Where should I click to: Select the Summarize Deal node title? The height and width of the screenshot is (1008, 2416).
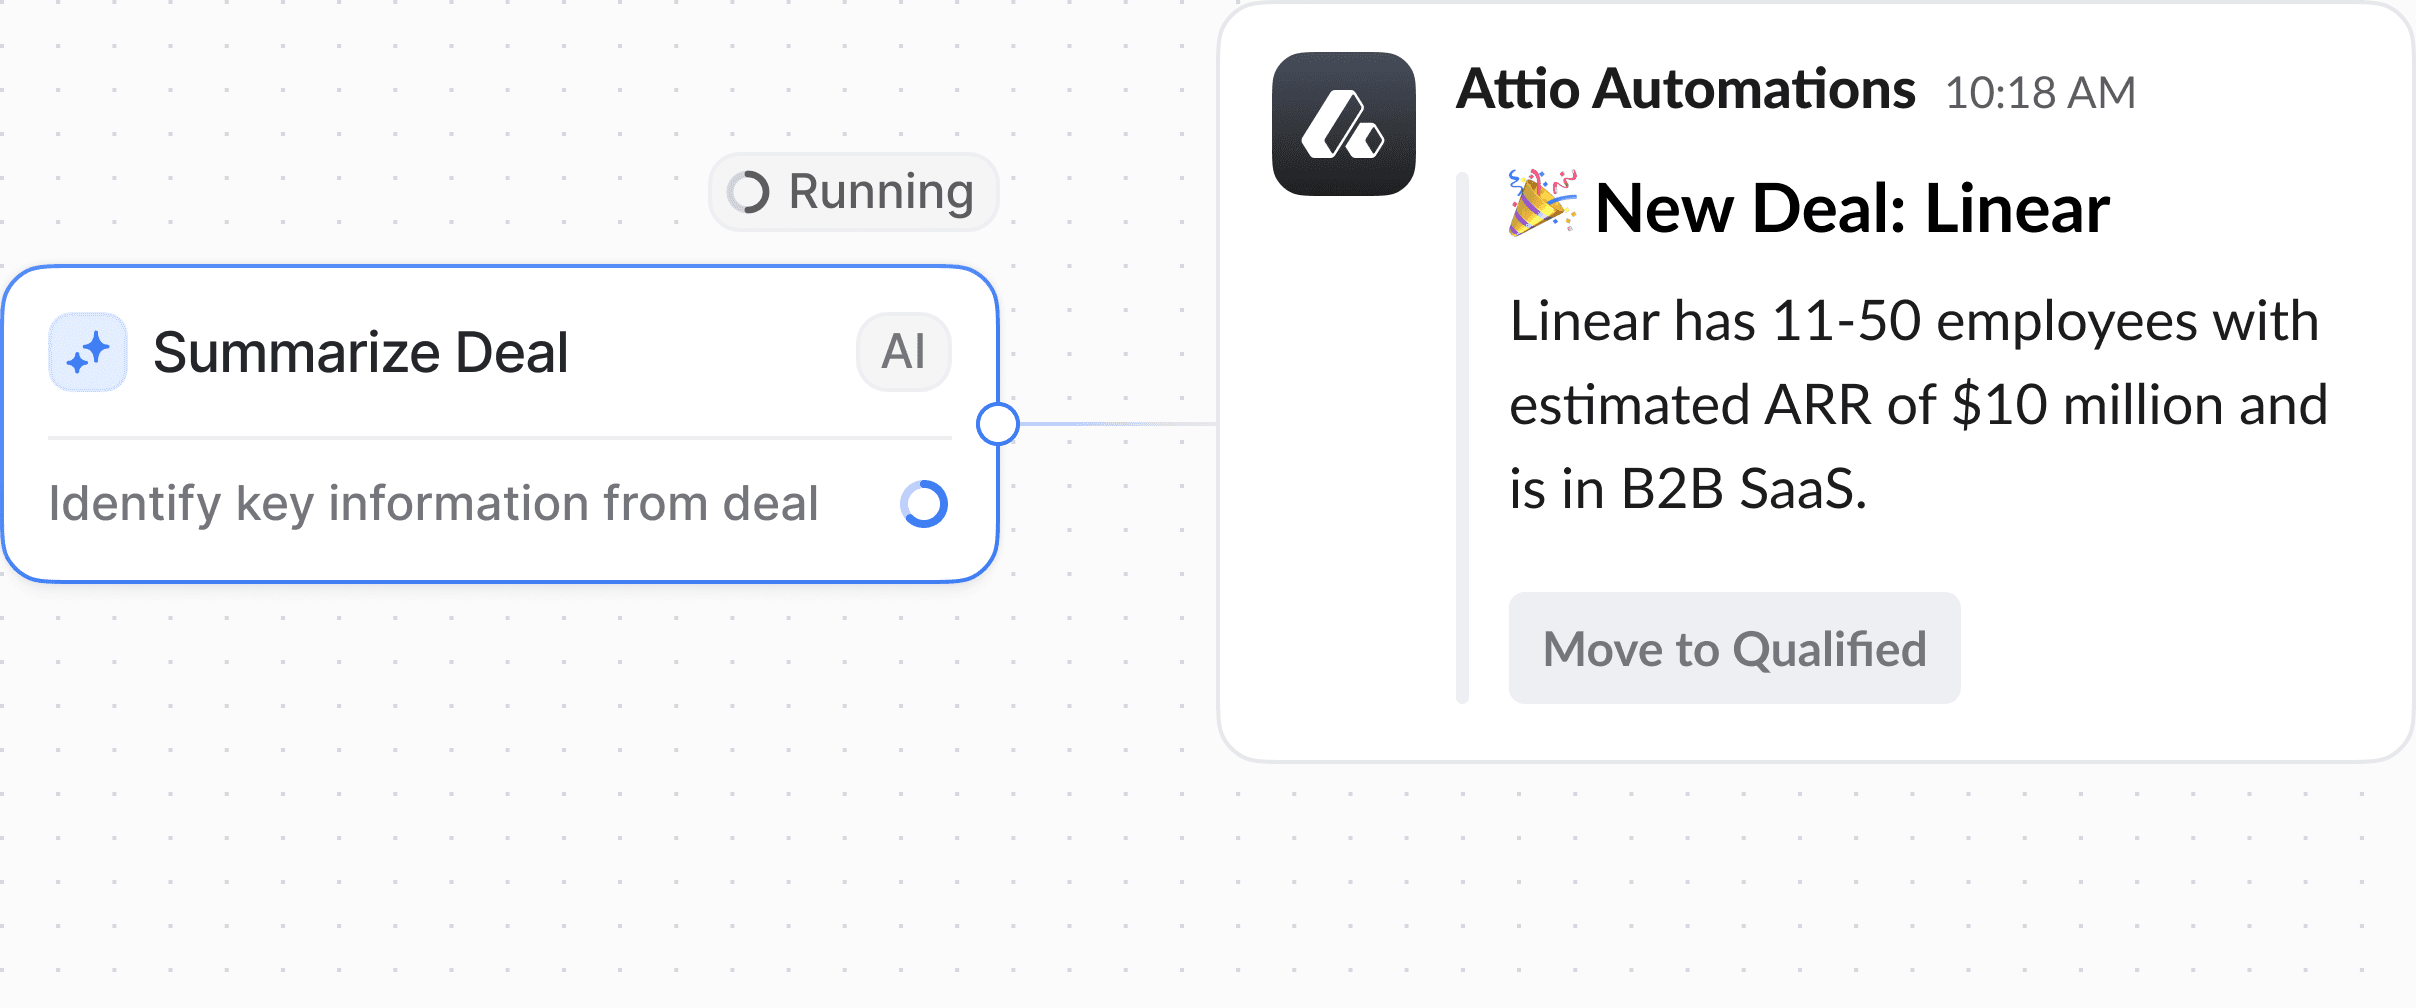click(x=360, y=352)
